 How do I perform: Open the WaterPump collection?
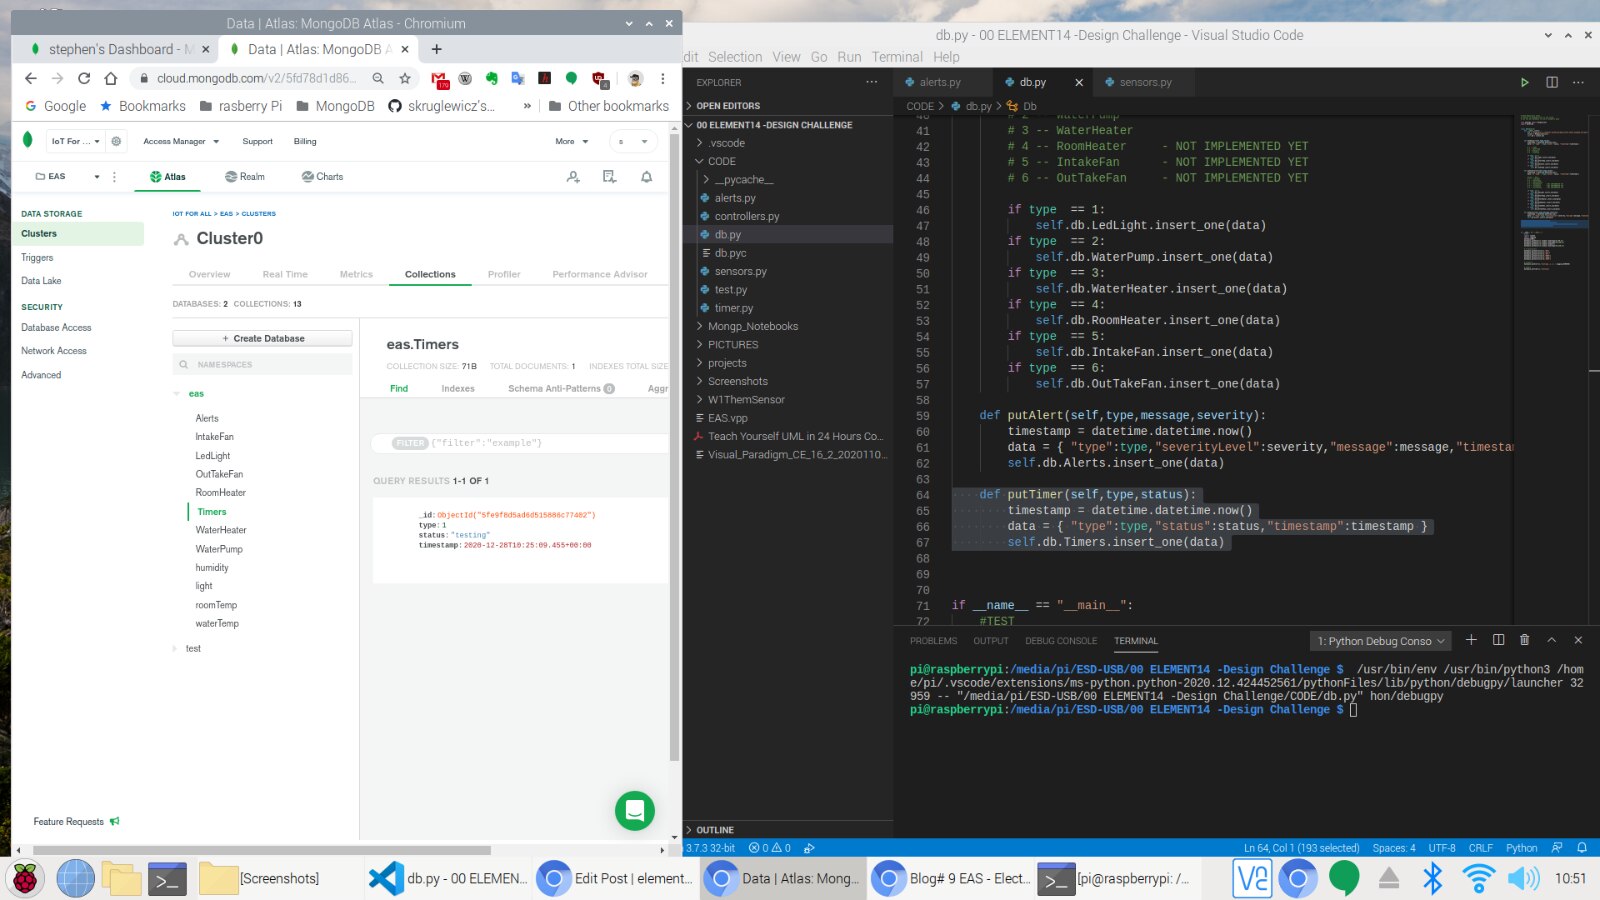(x=219, y=549)
